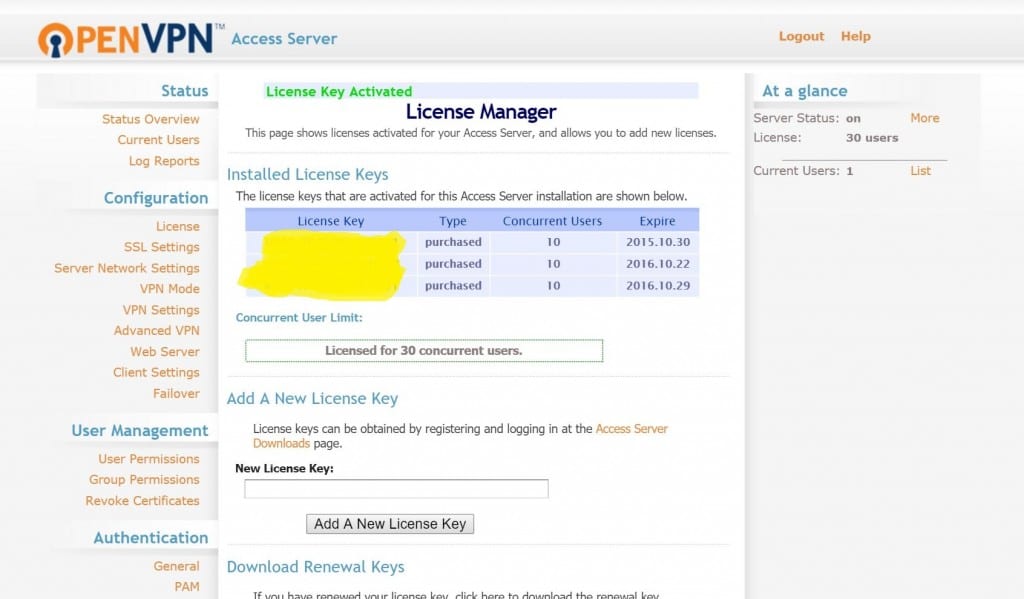1024x599 pixels.
Task: Click More next to Server Status
Action: (x=924, y=117)
